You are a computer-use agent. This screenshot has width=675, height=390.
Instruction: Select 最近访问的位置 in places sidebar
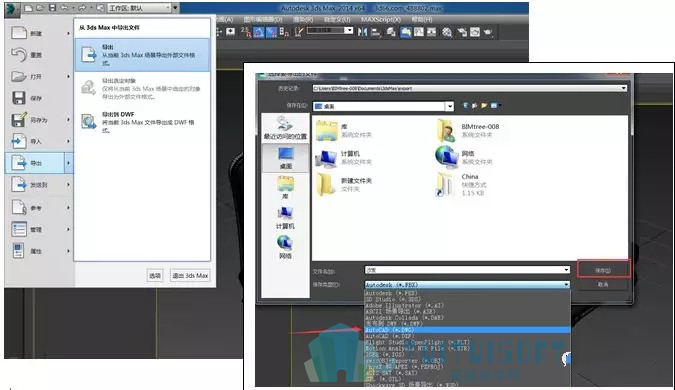285,128
